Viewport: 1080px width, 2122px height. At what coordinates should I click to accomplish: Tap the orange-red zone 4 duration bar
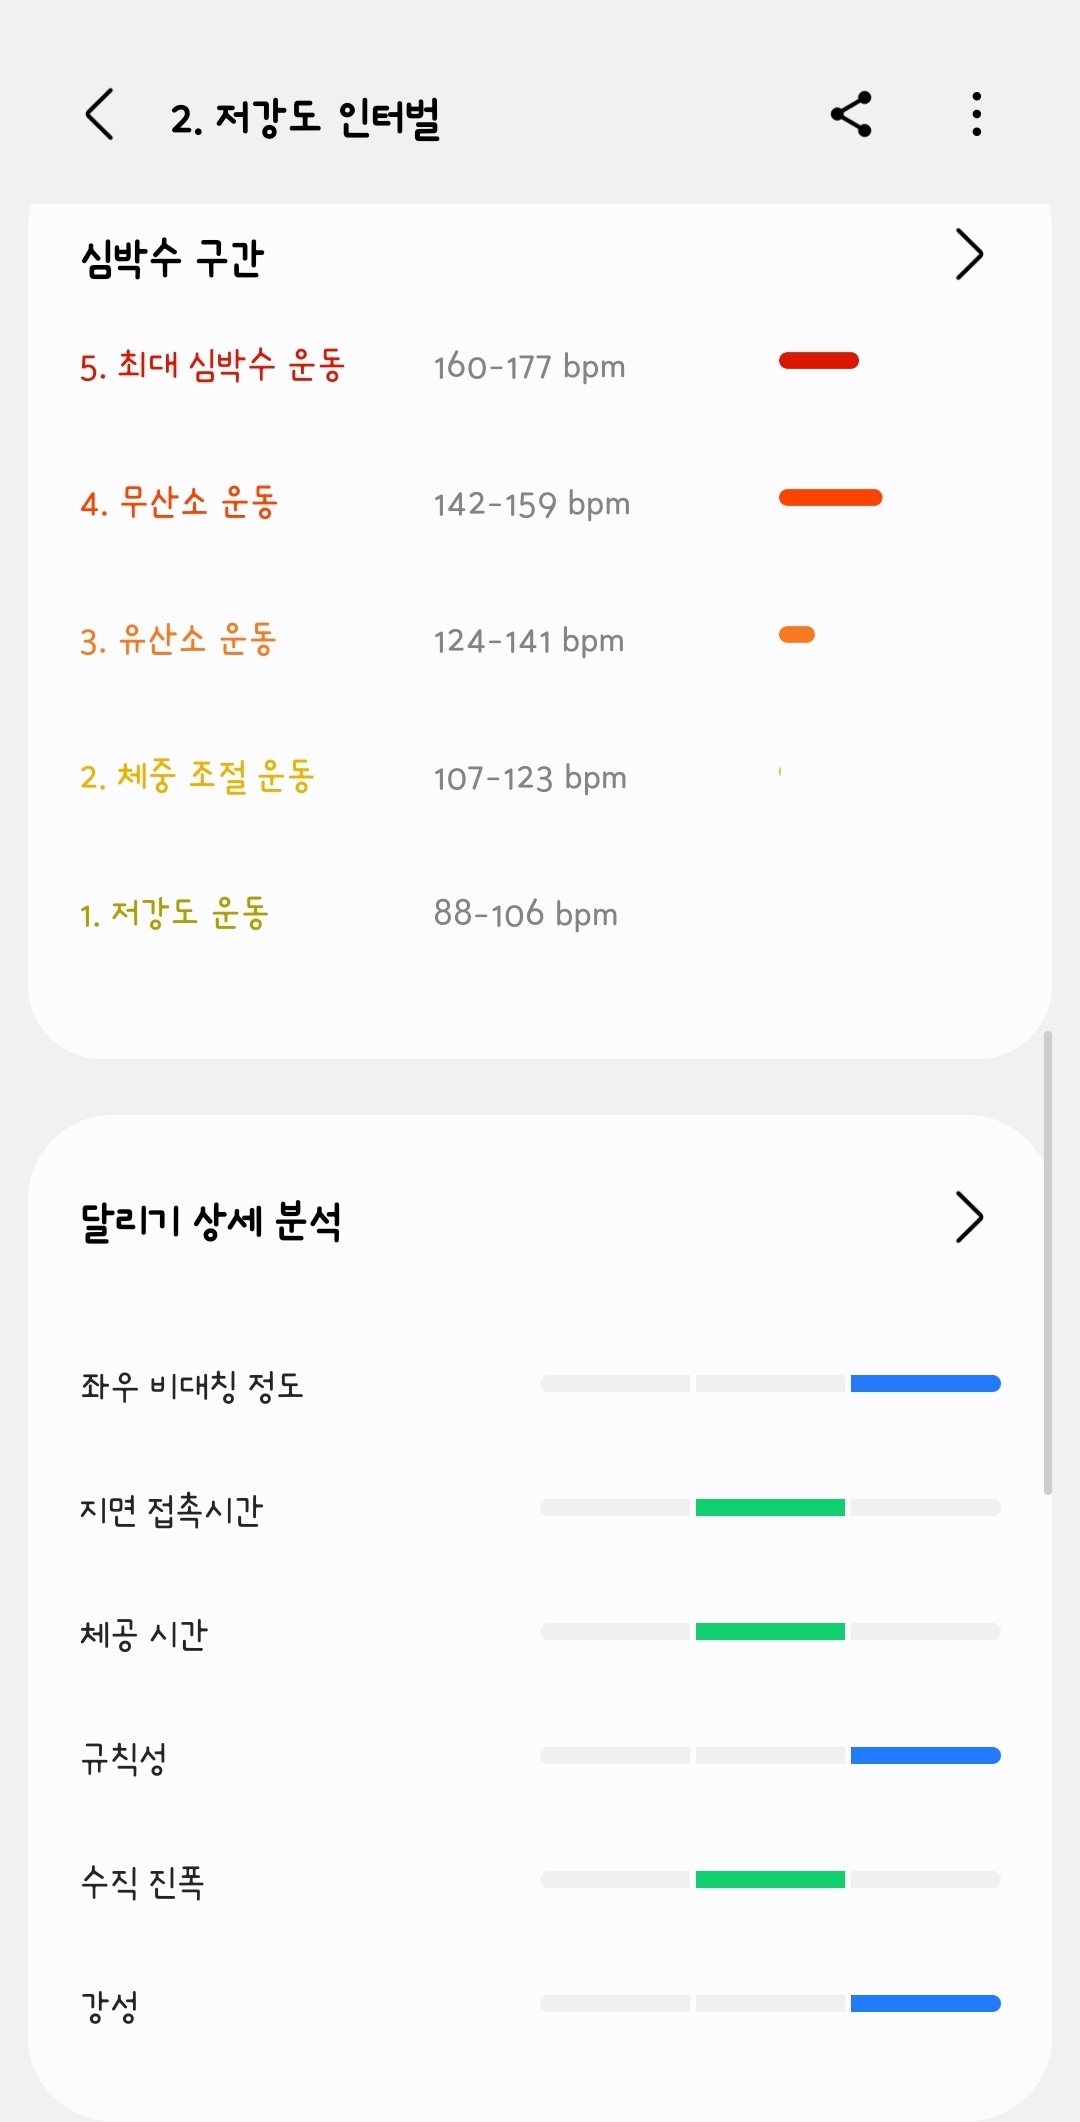pos(831,498)
